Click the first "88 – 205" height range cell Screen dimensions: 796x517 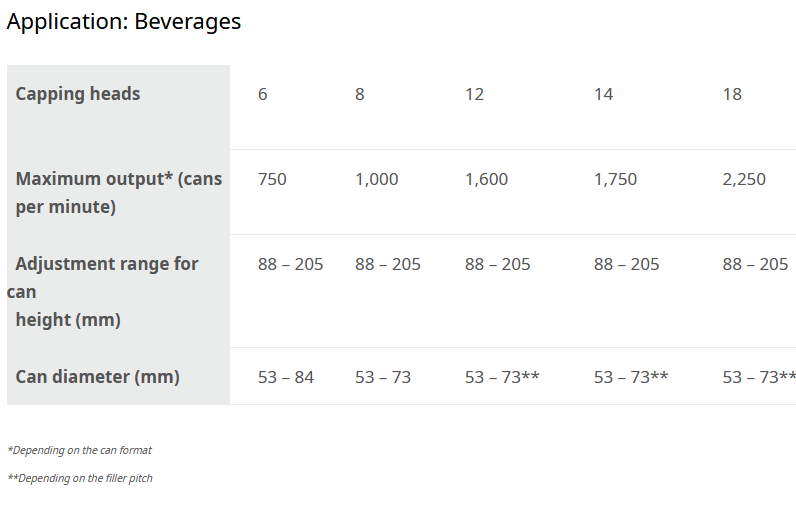click(x=291, y=265)
